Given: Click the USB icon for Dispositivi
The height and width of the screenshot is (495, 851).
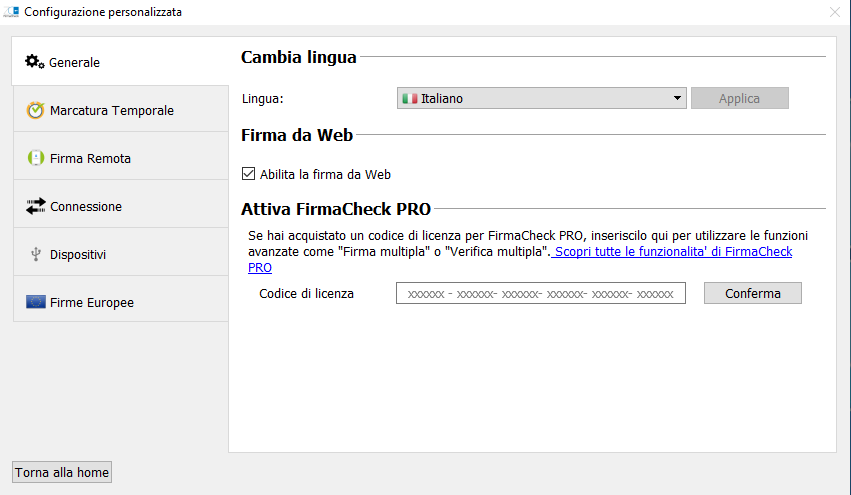Looking at the screenshot, I should pyautogui.click(x=36, y=254).
